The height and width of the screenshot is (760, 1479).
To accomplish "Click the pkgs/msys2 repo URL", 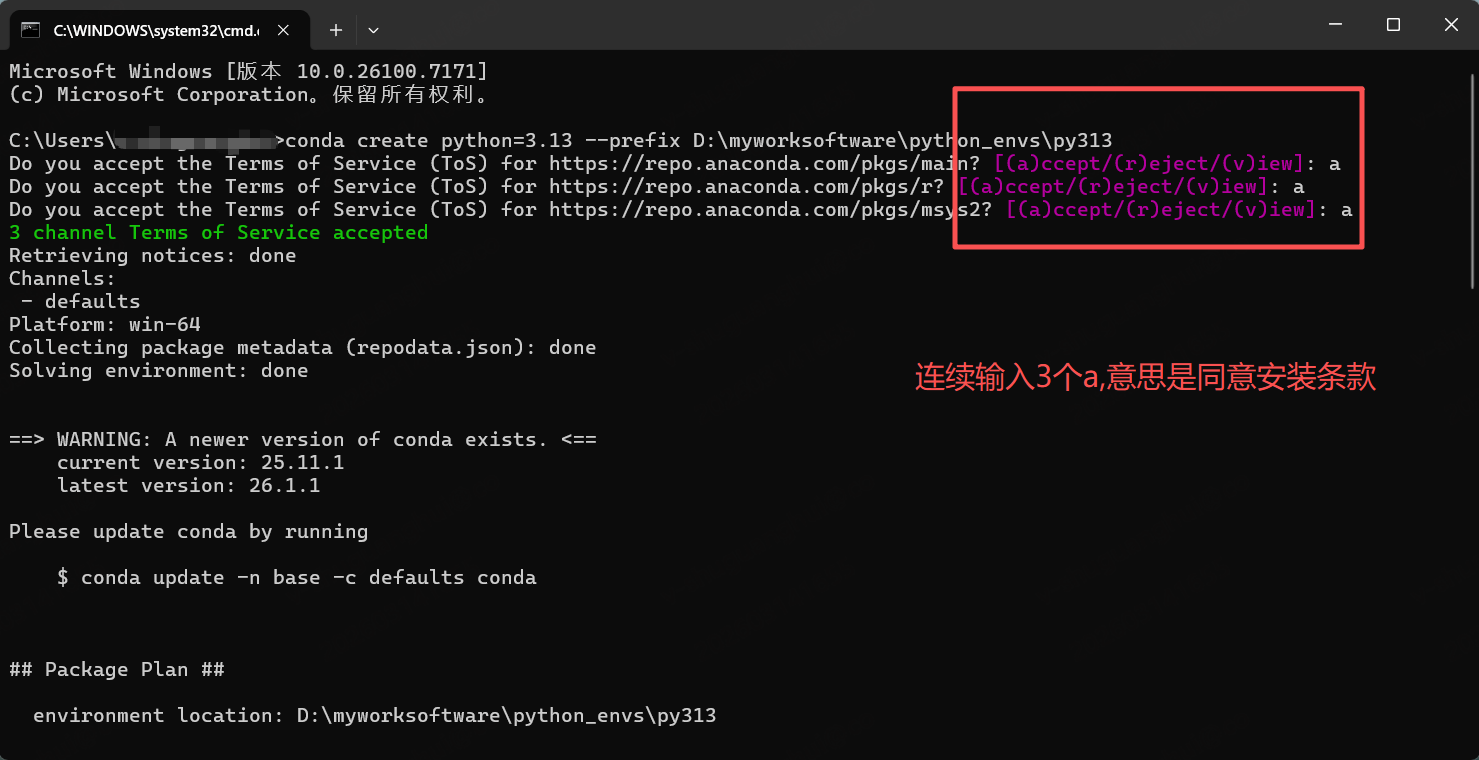I will tap(765, 209).
